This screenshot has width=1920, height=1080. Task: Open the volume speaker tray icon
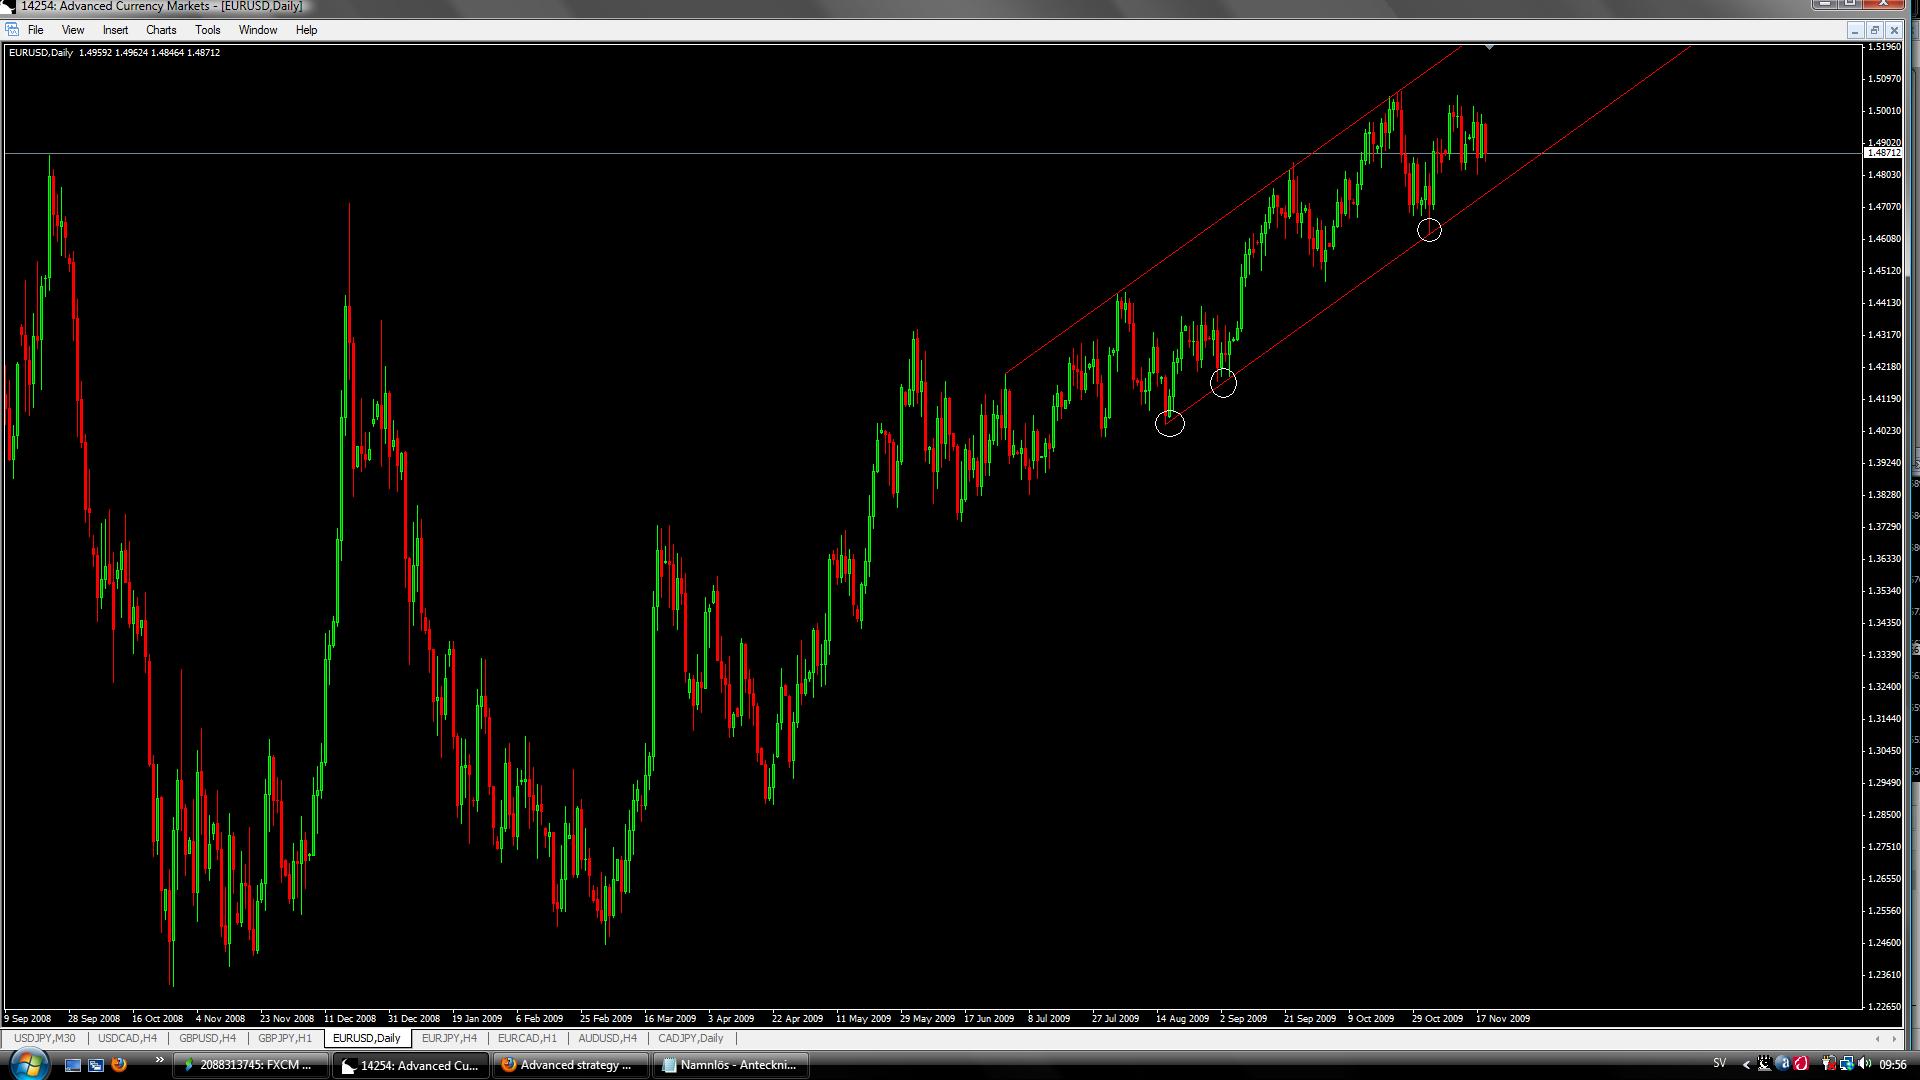pos(1866,1064)
